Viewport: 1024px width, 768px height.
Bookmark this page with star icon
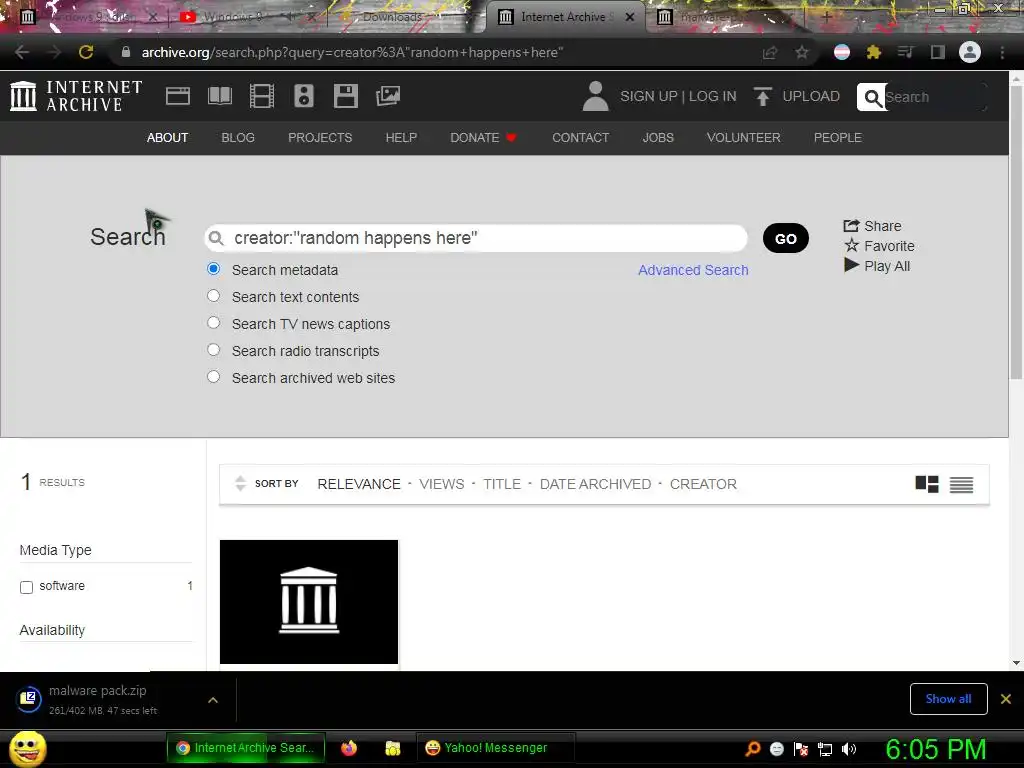[x=801, y=52]
